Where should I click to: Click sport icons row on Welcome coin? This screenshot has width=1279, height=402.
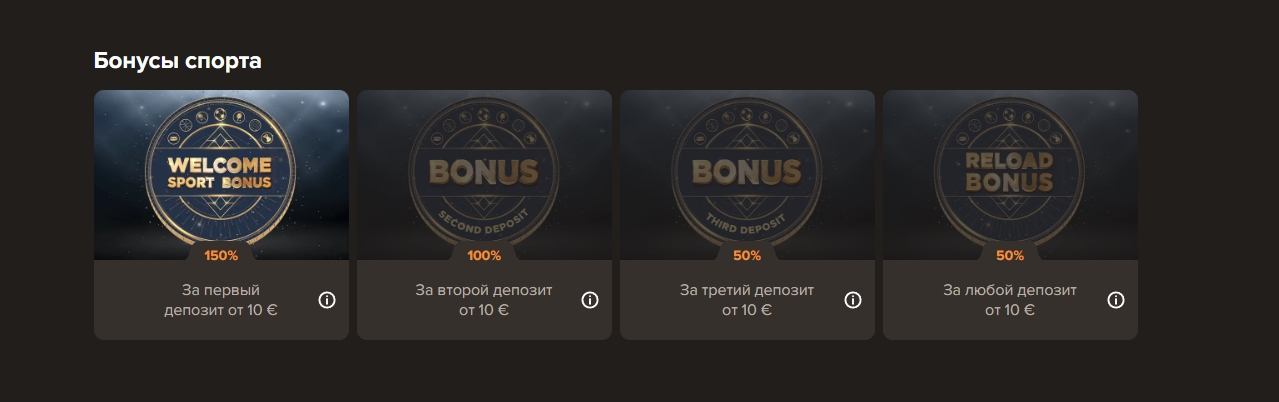point(221,124)
